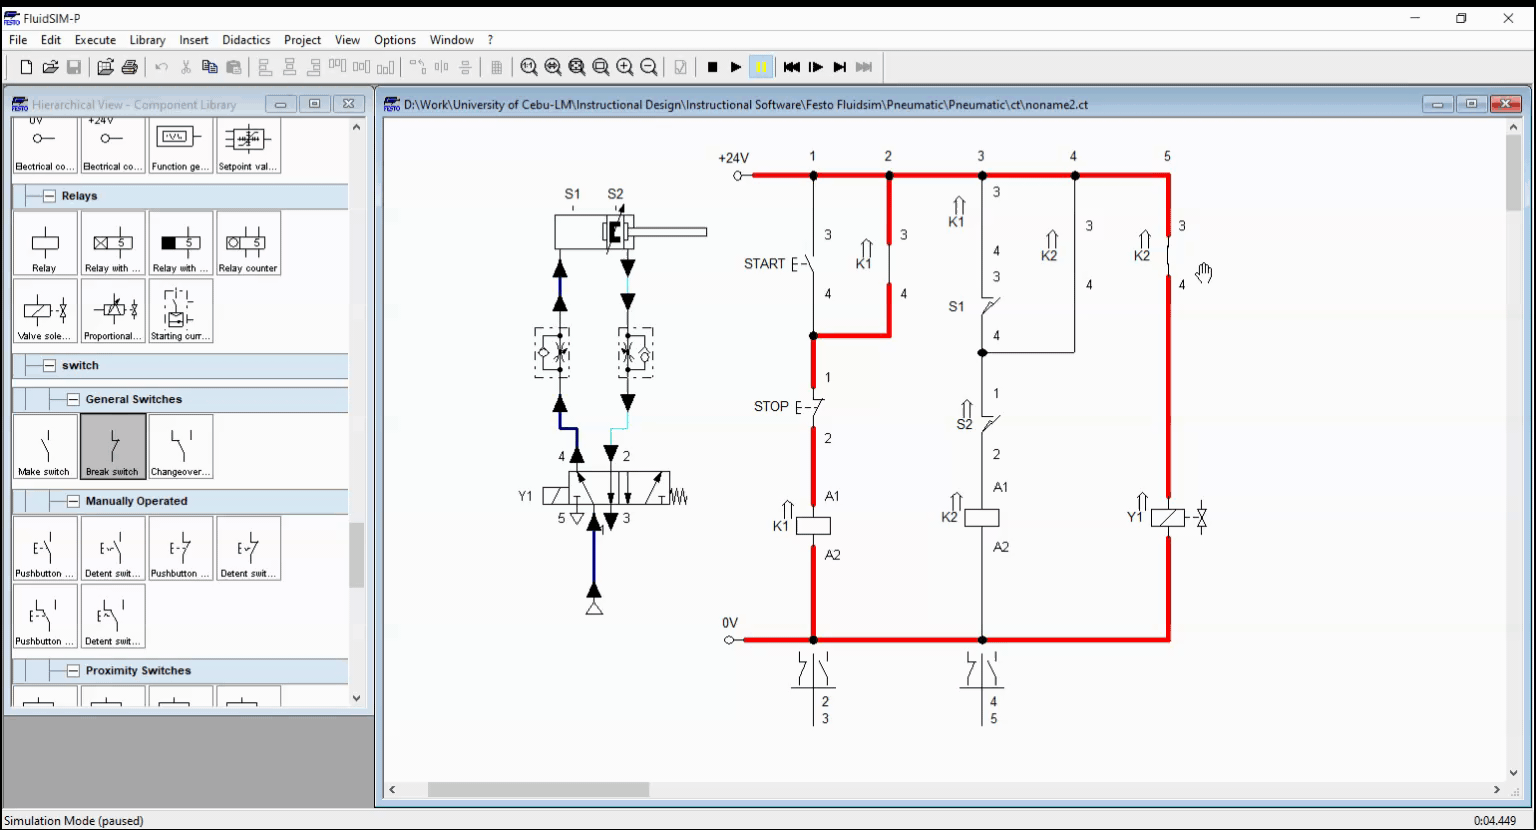The width and height of the screenshot is (1536, 830).
Task: Close the noname2.ct circuit window
Action: click(x=1506, y=104)
